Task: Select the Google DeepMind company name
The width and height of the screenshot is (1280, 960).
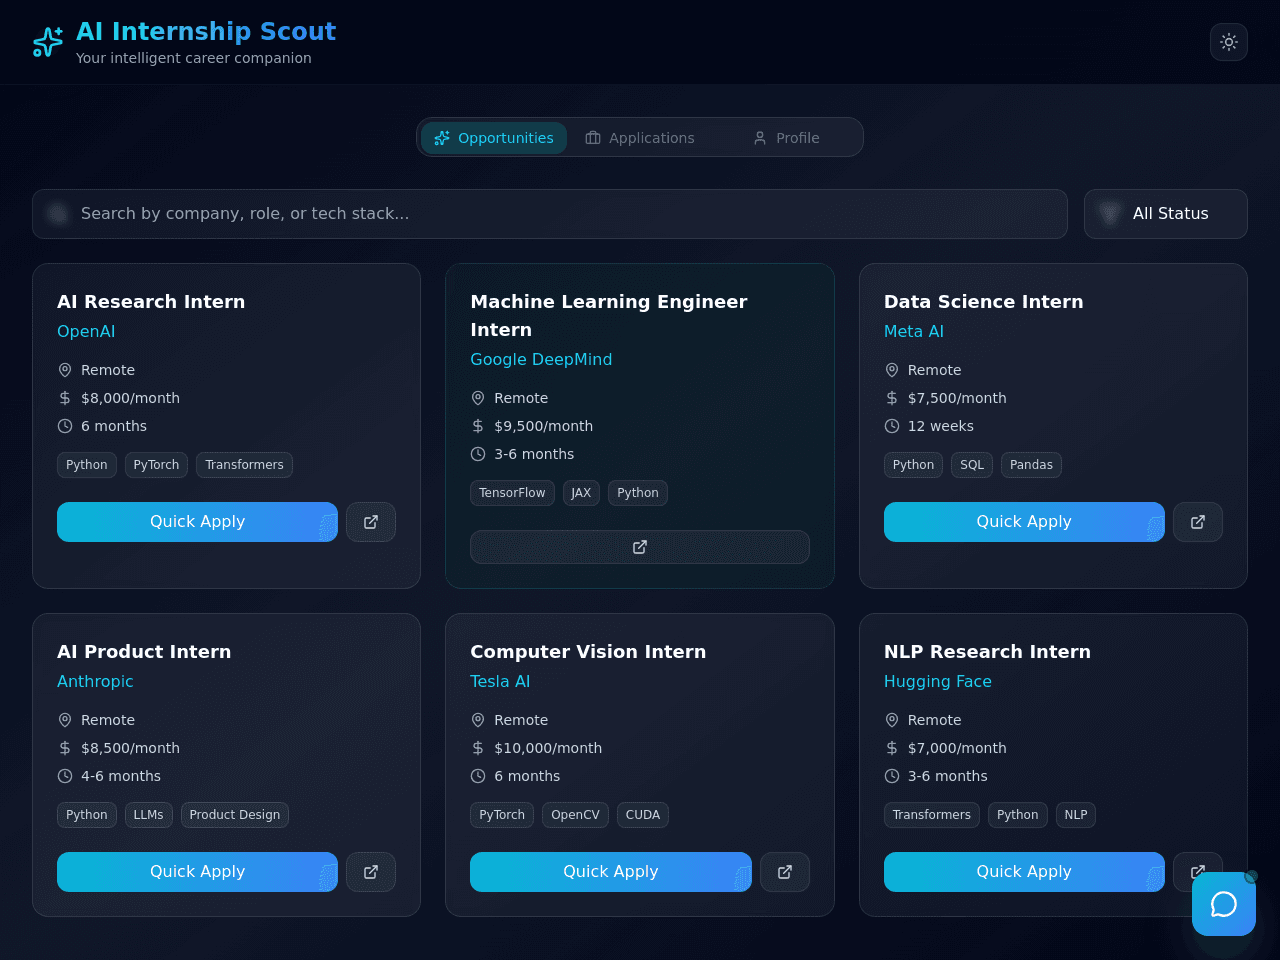Action: click(x=541, y=359)
